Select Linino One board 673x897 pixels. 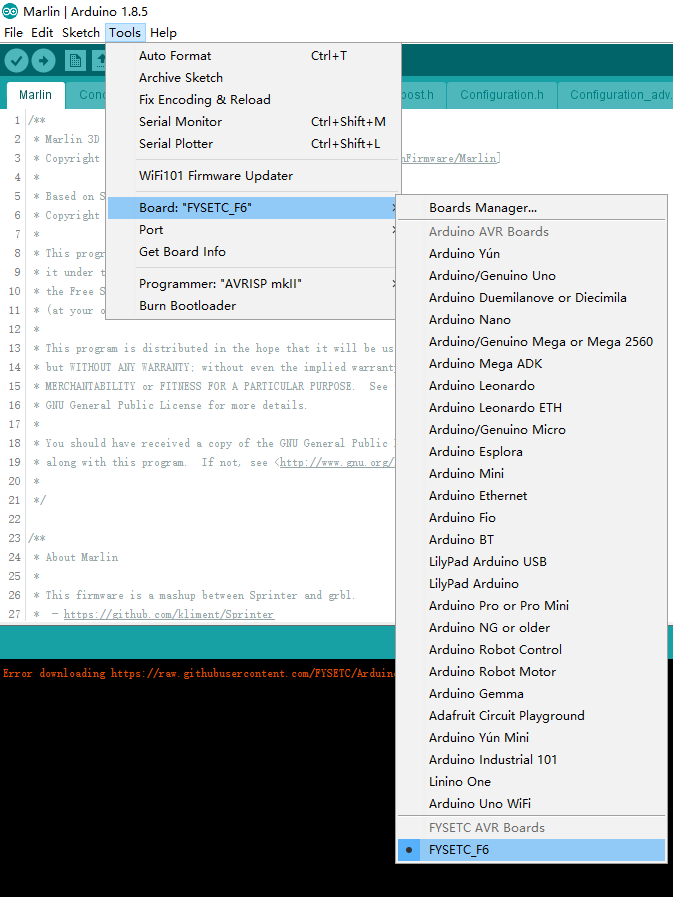(x=532, y=782)
